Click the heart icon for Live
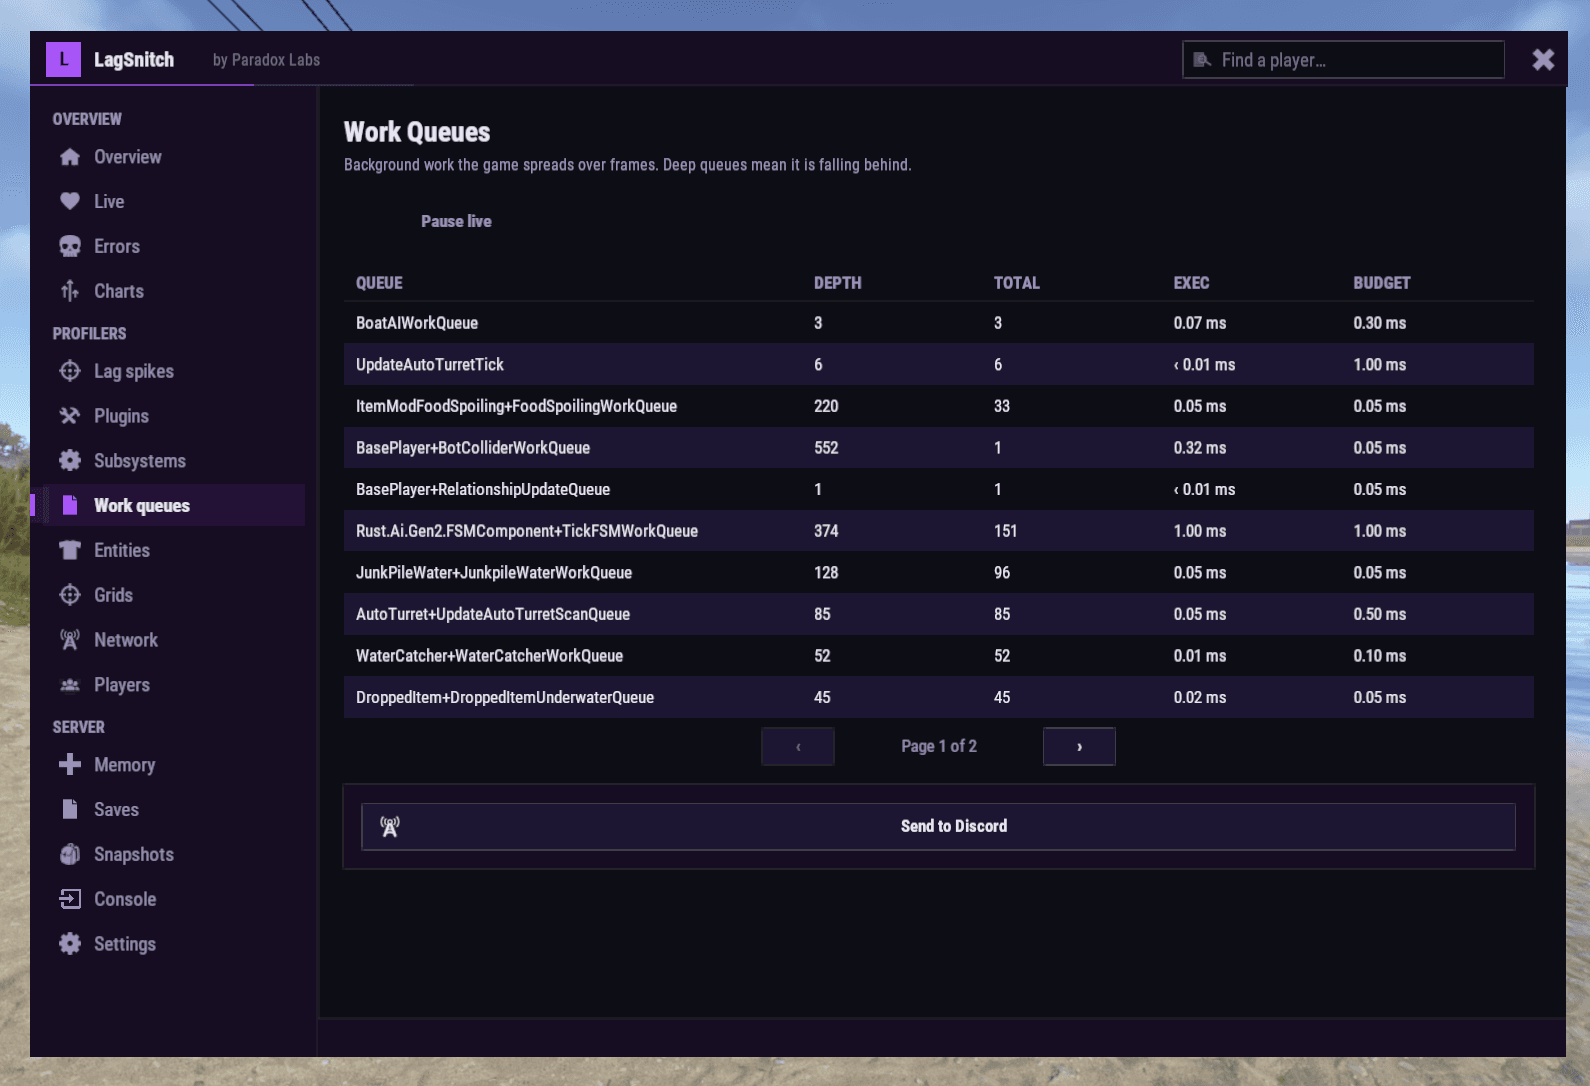 click(x=70, y=201)
